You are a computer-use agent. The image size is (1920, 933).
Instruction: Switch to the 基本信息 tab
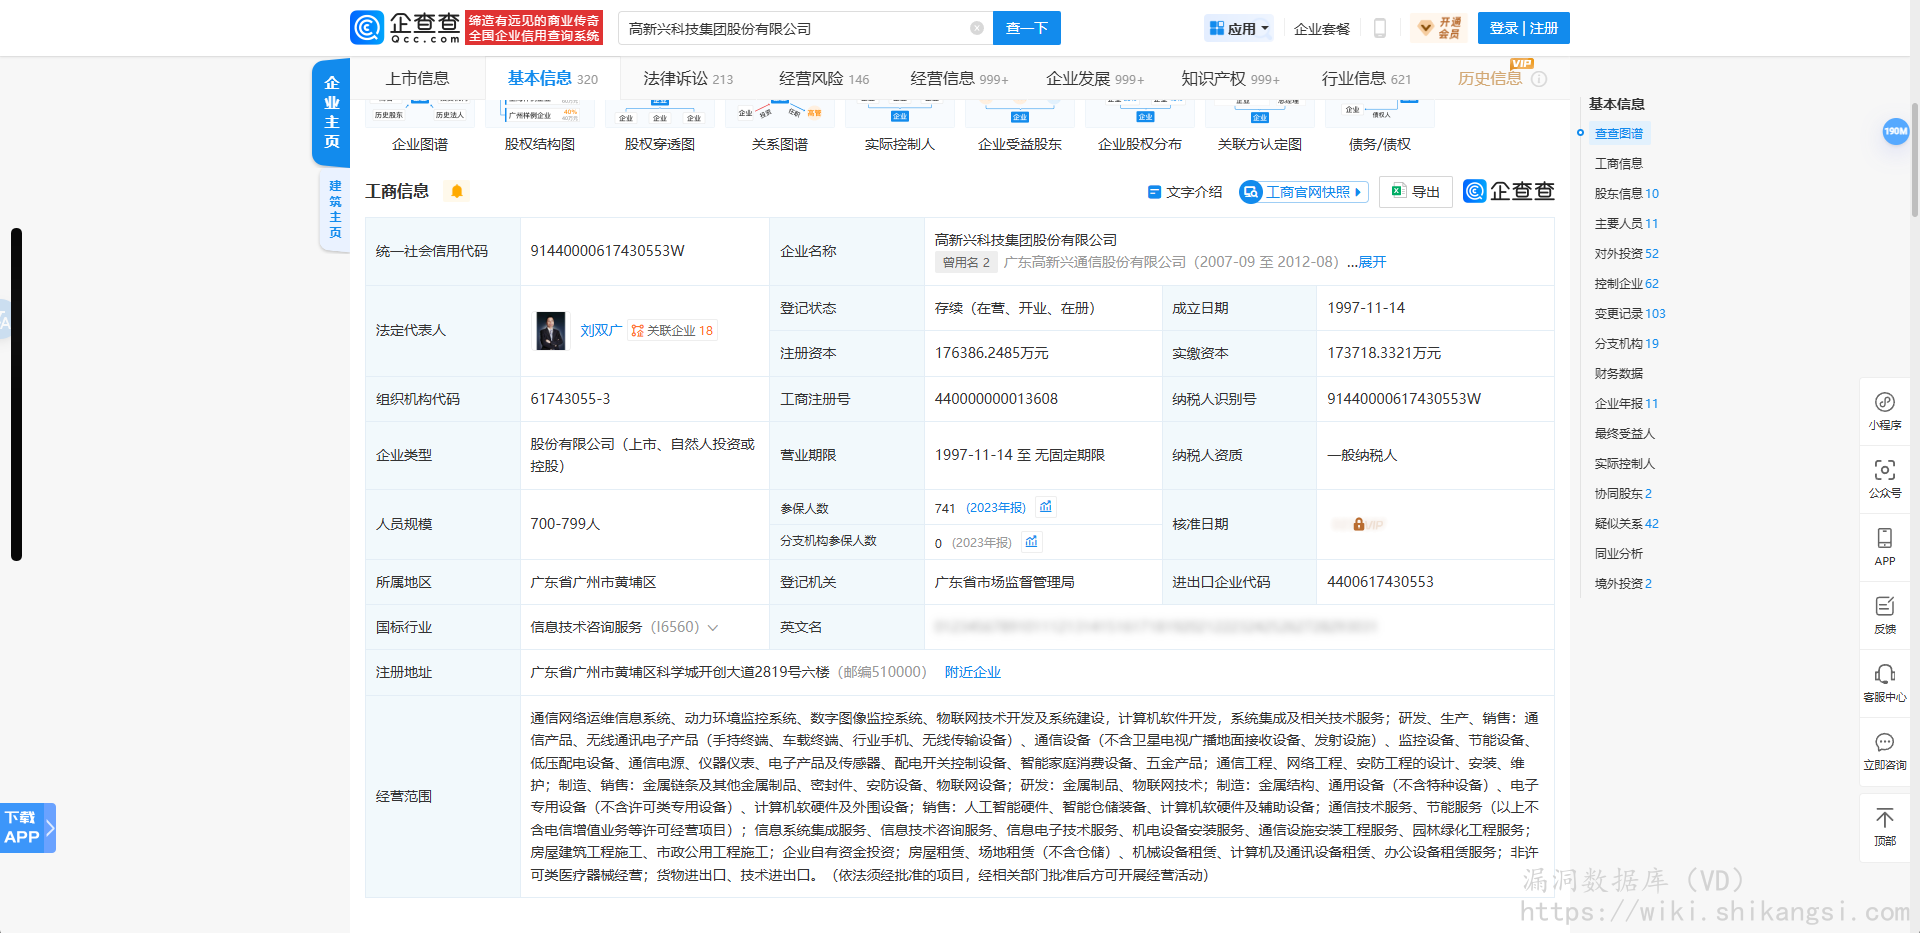click(x=552, y=78)
